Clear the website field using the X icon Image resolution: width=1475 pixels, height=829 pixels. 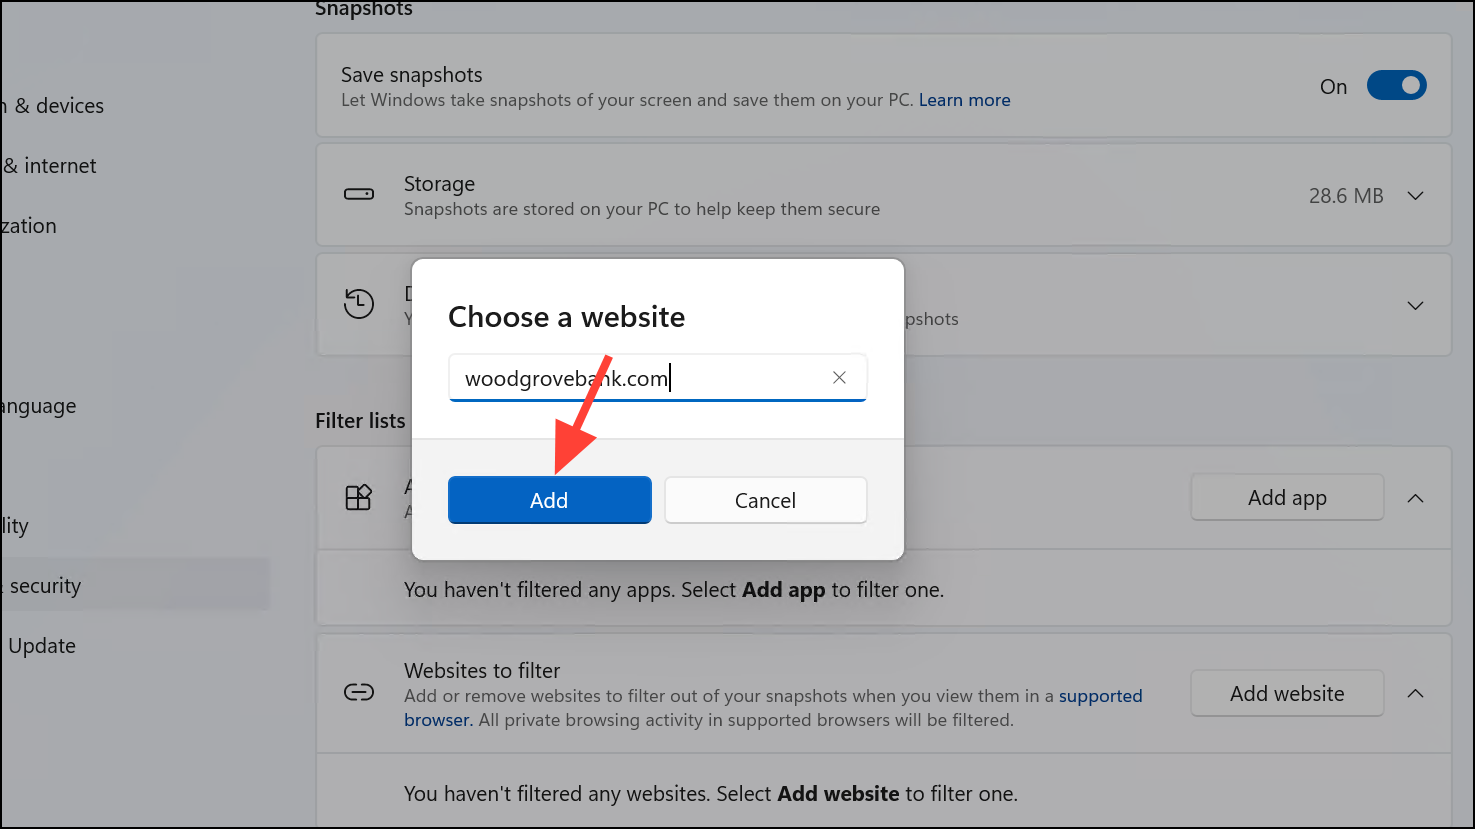(839, 377)
